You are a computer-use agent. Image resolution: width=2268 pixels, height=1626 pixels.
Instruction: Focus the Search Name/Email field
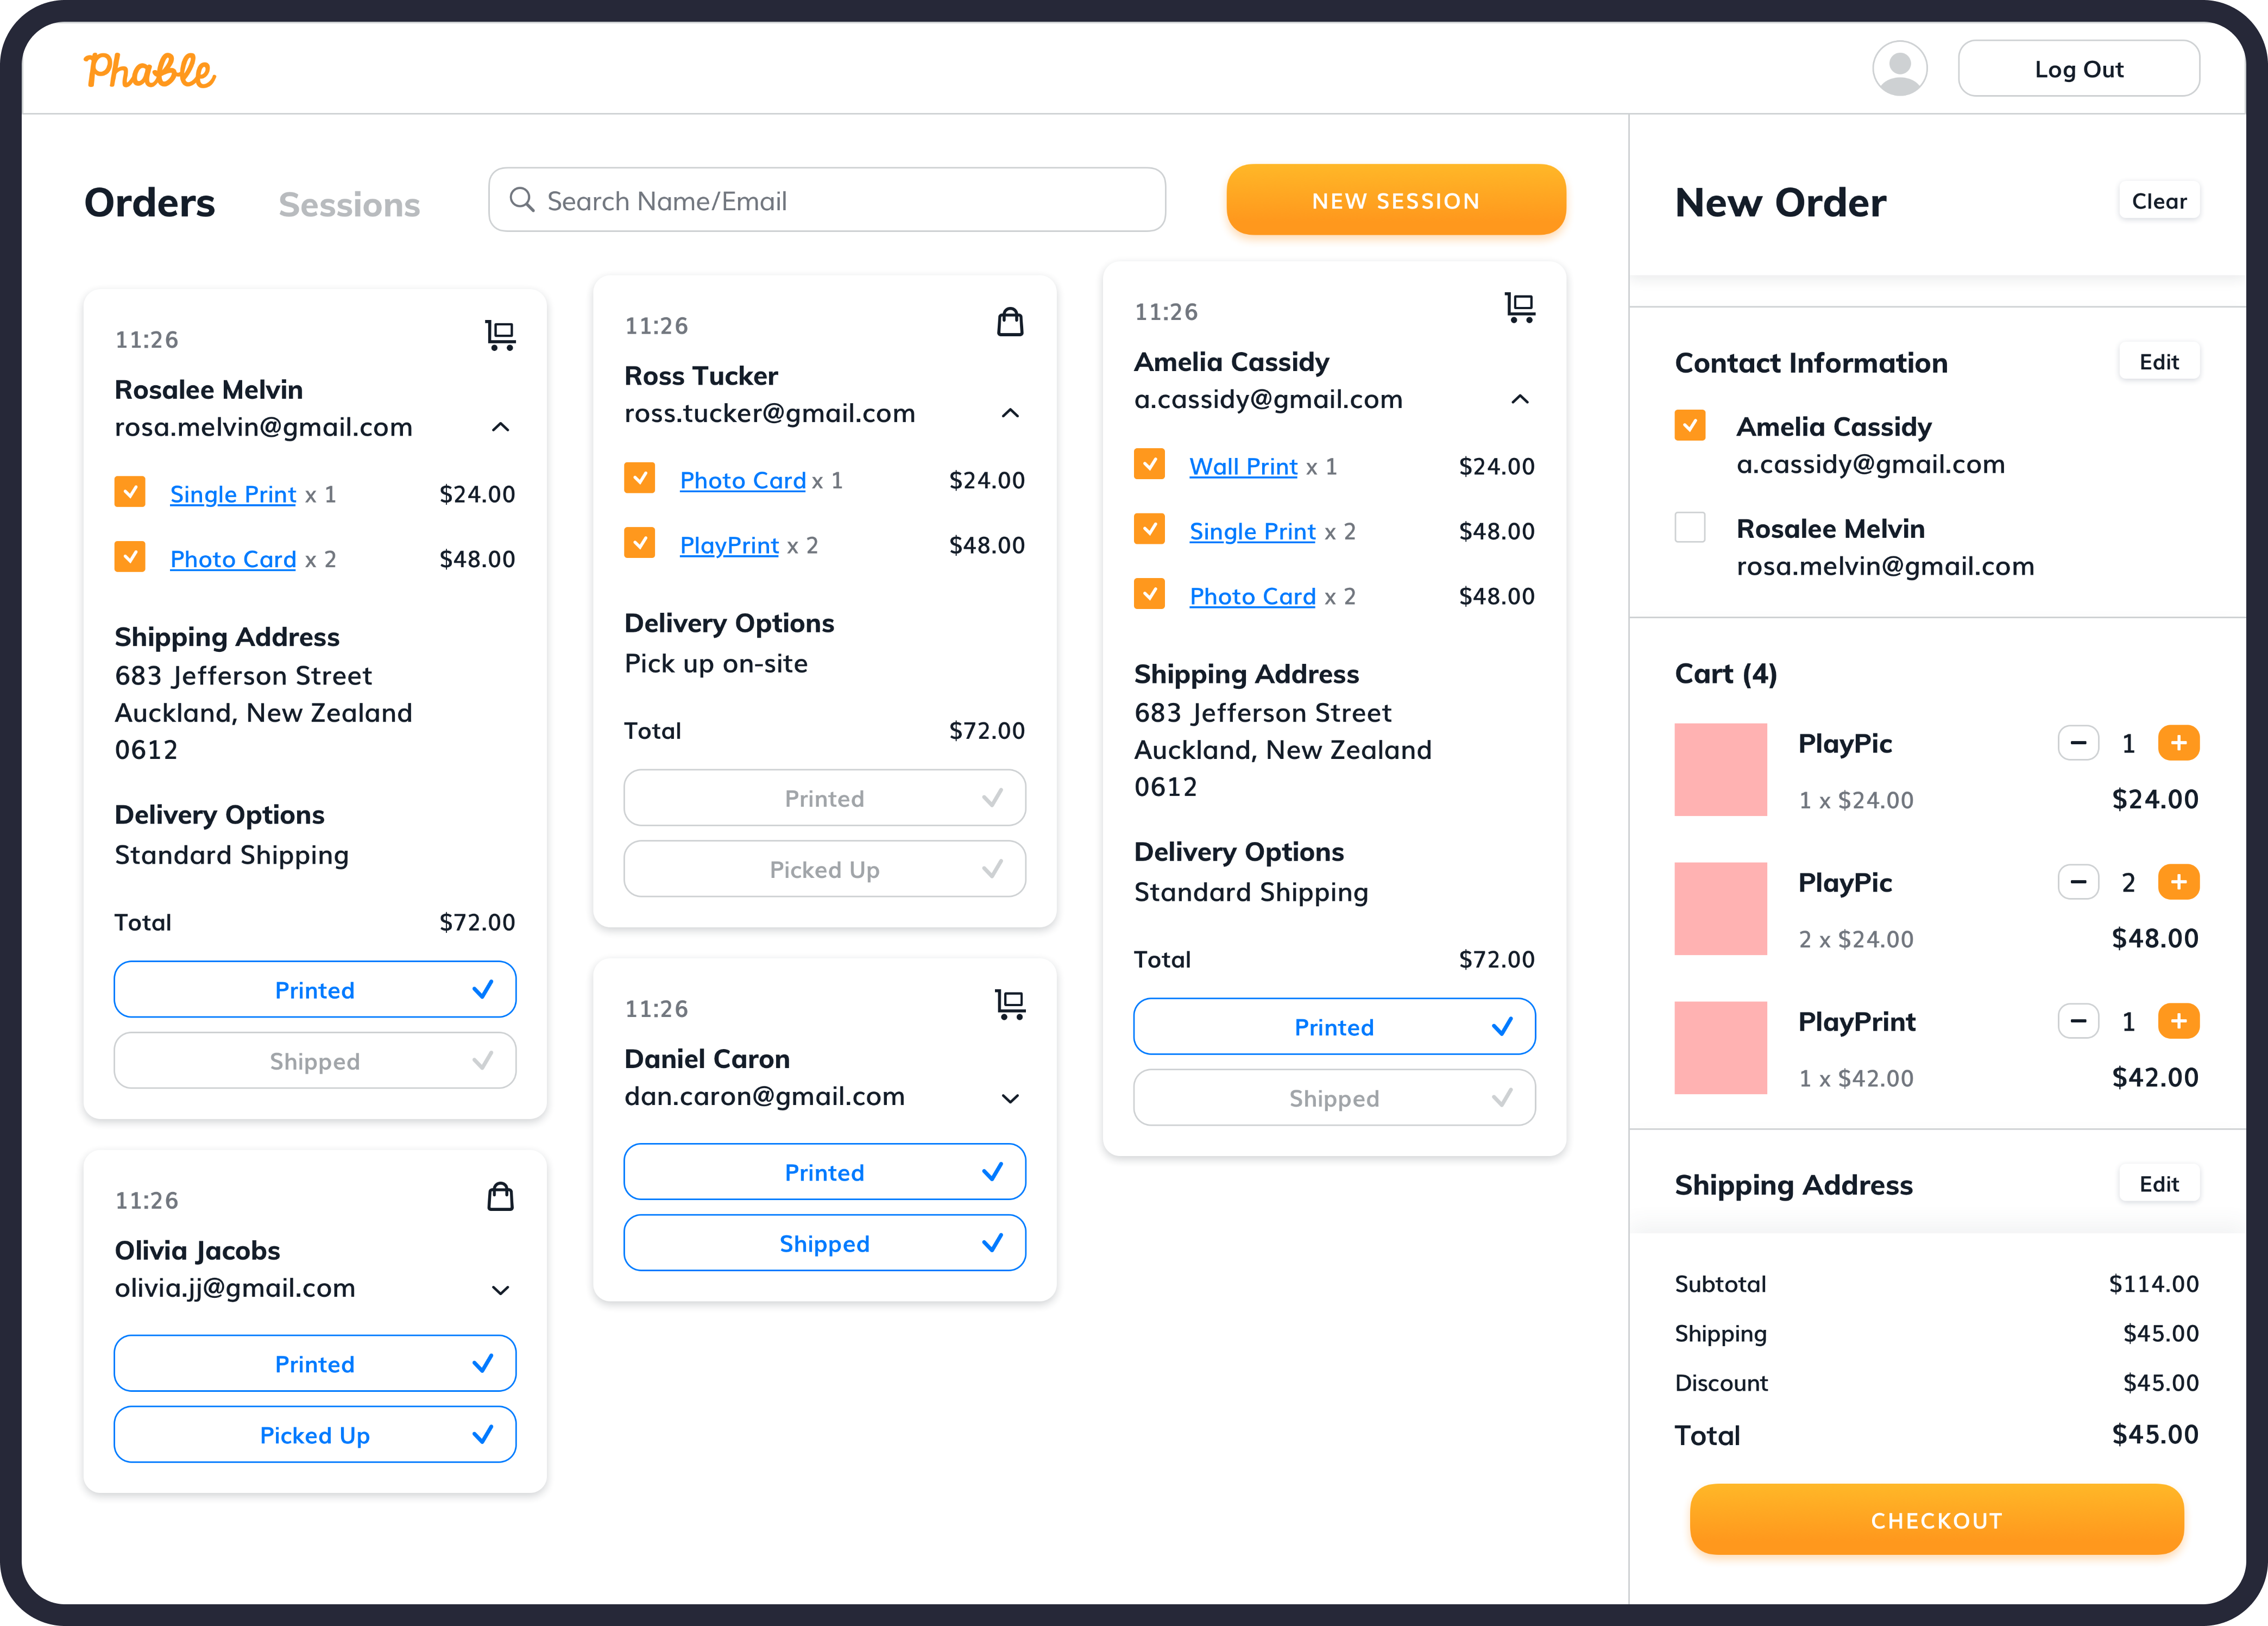click(827, 200)
